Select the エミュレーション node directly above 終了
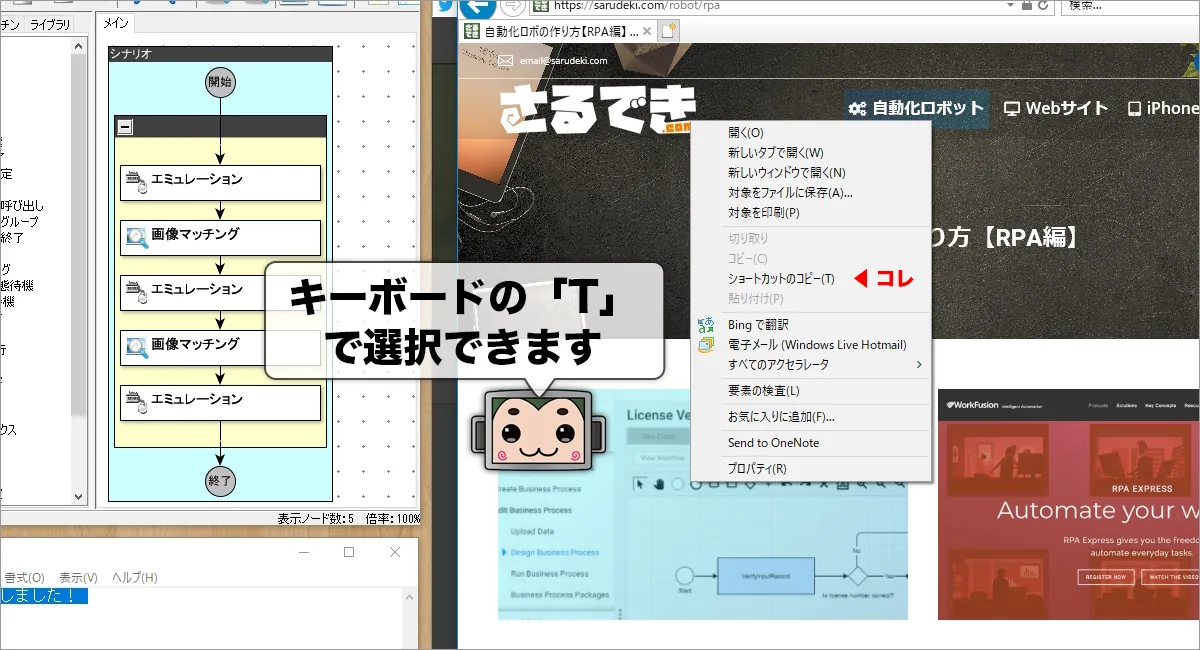Screen dimensions: 1200x650 [221, 402]
